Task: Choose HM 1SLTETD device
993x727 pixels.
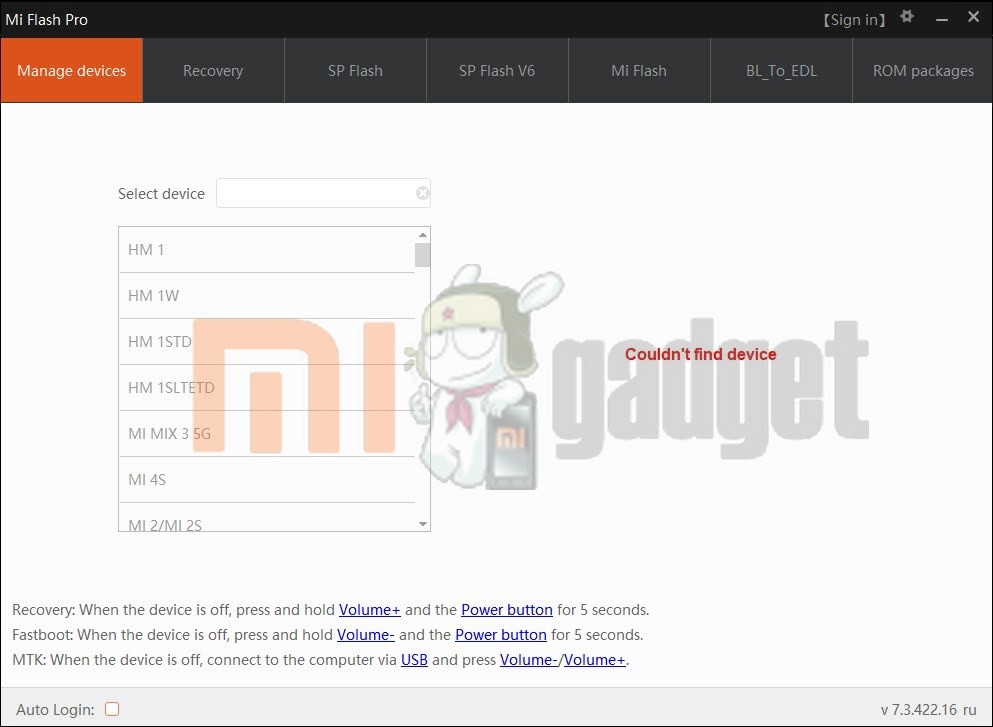Action: pyautogui.click(x=267, y=388)
